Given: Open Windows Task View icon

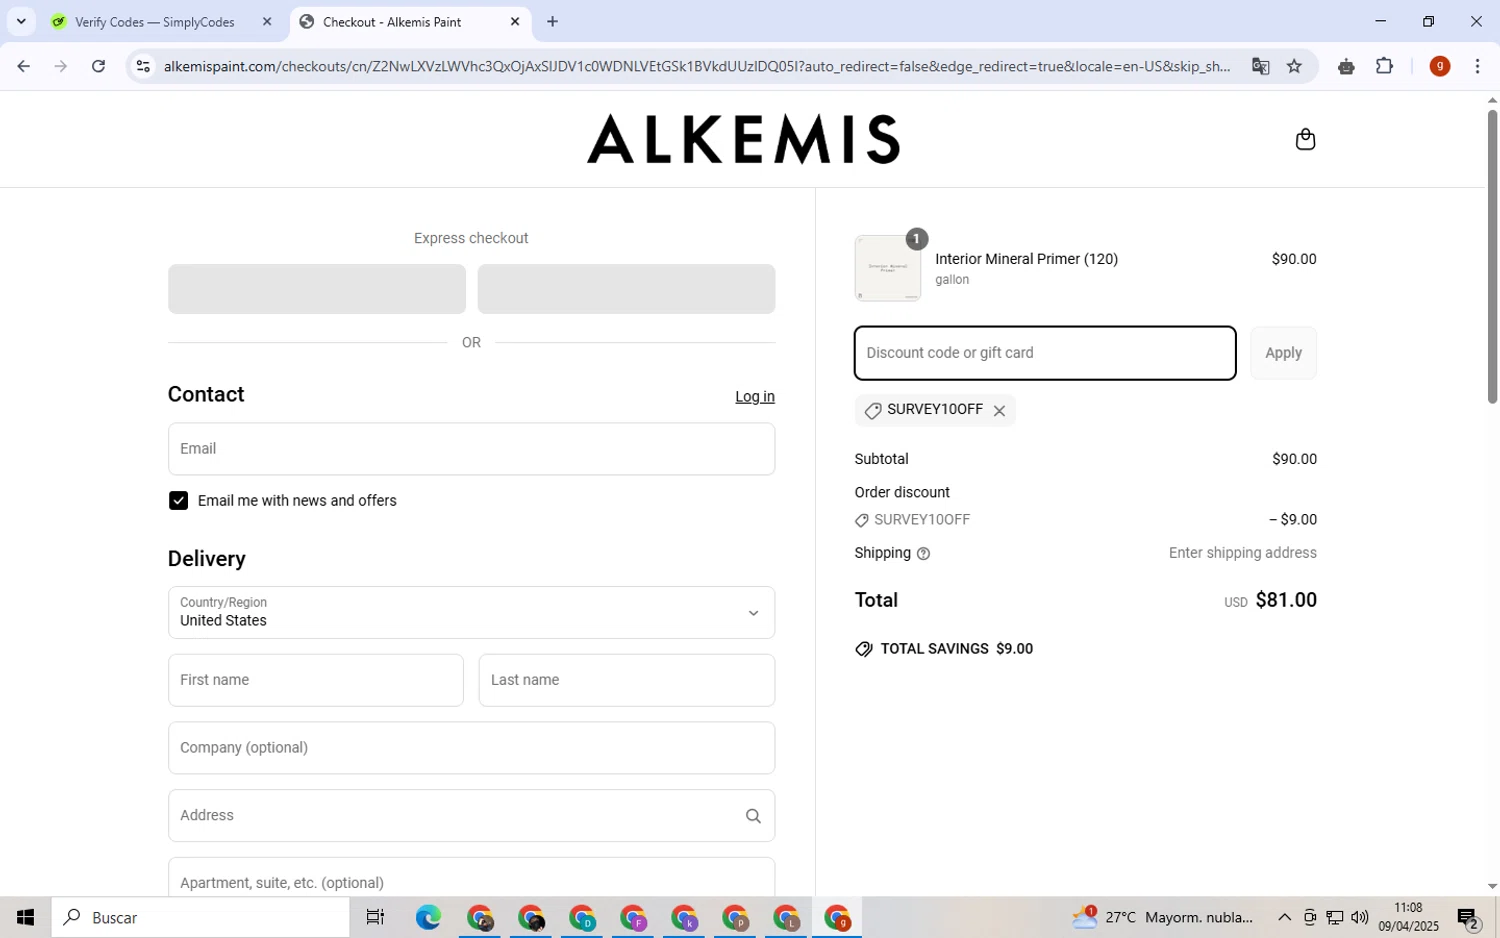Looking at the screenshot, I should (375, 917).
